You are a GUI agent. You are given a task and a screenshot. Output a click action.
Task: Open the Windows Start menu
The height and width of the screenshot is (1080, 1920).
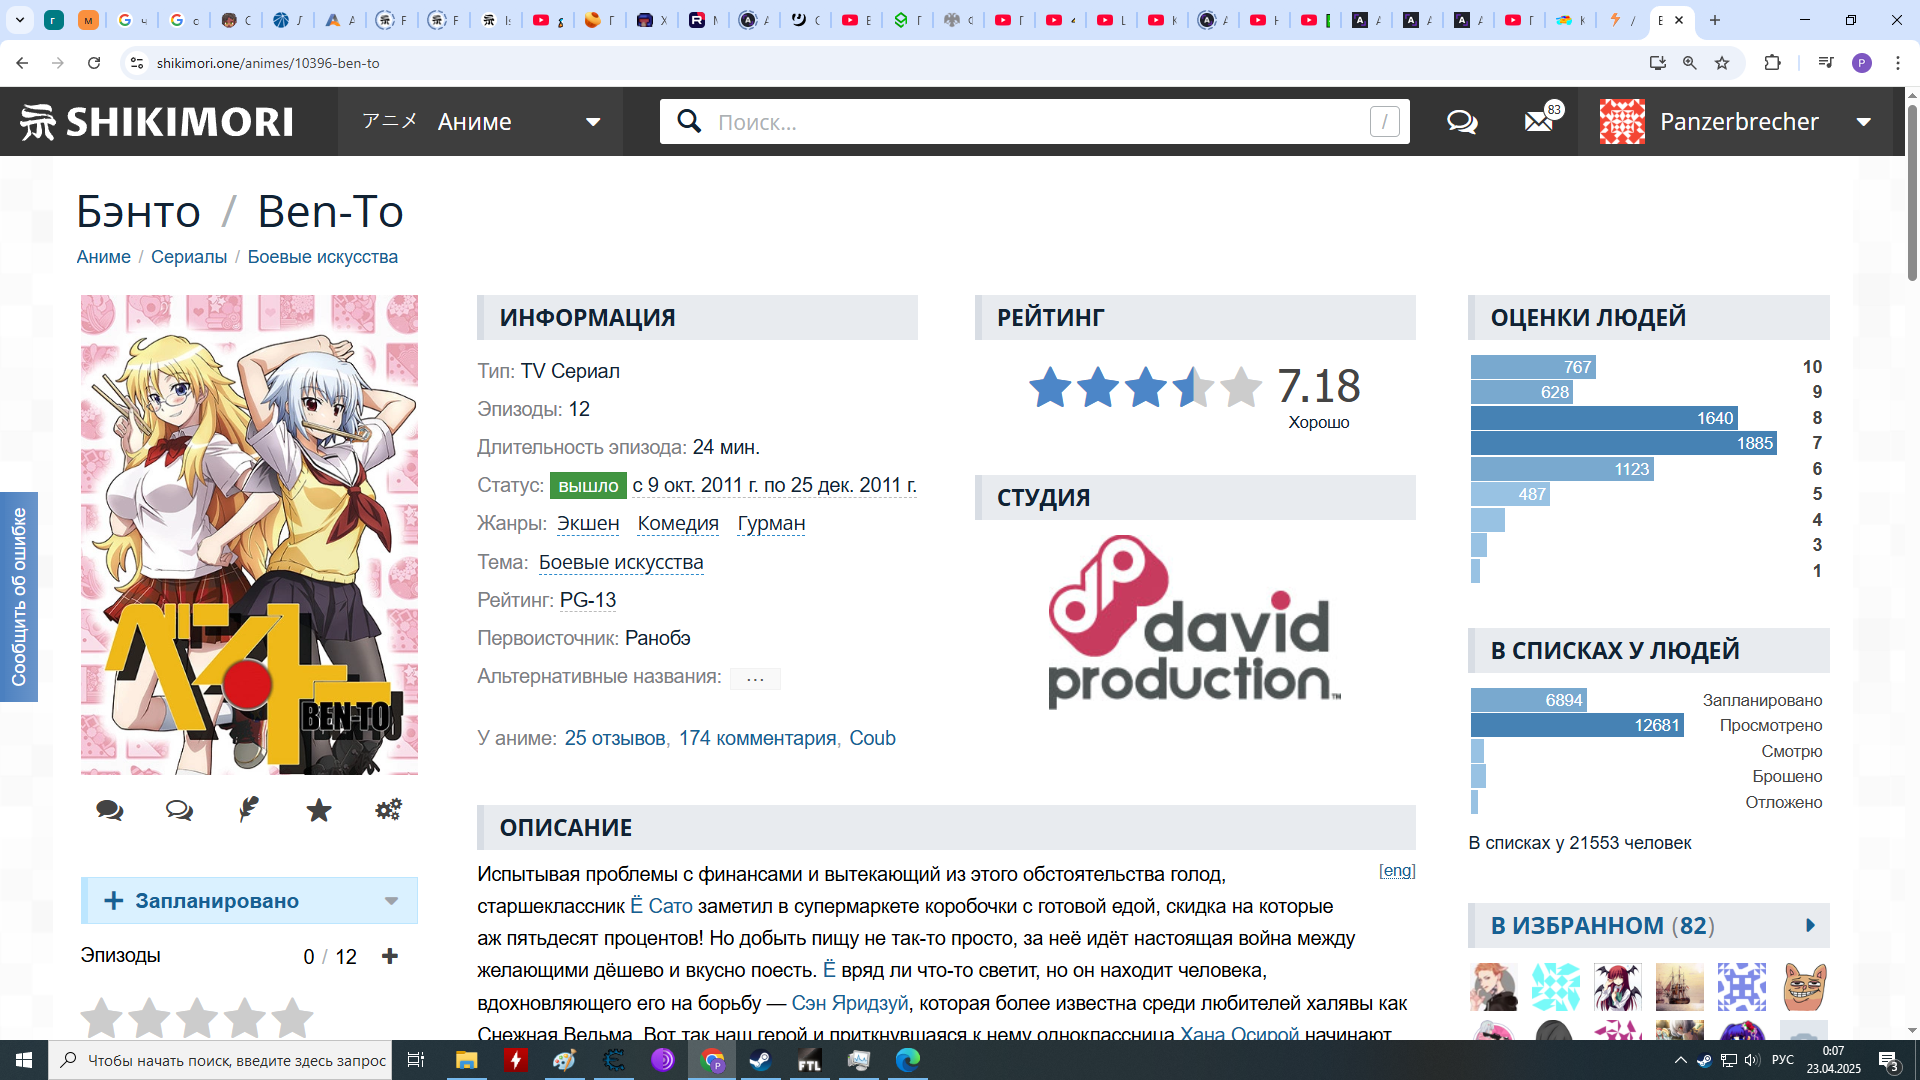pos(24,1060)
